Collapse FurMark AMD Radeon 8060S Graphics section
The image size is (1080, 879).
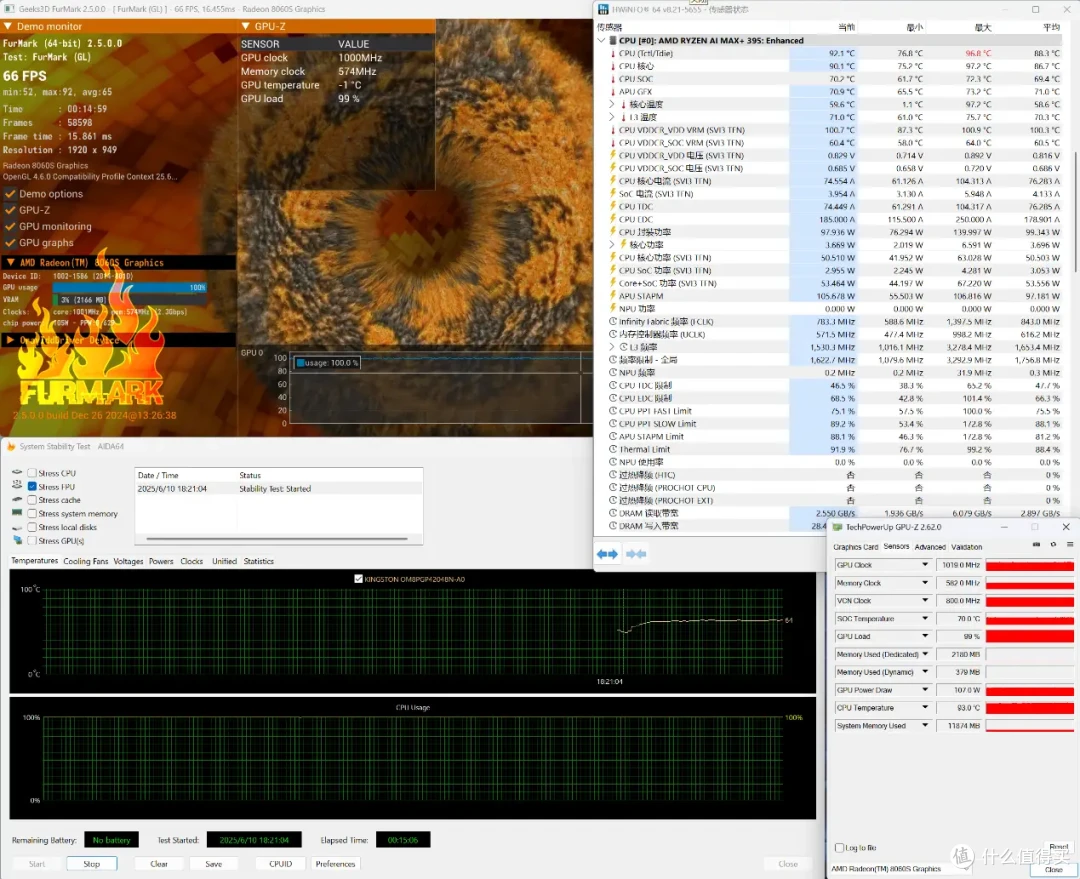pyautogui.click(x=10, y=262)
